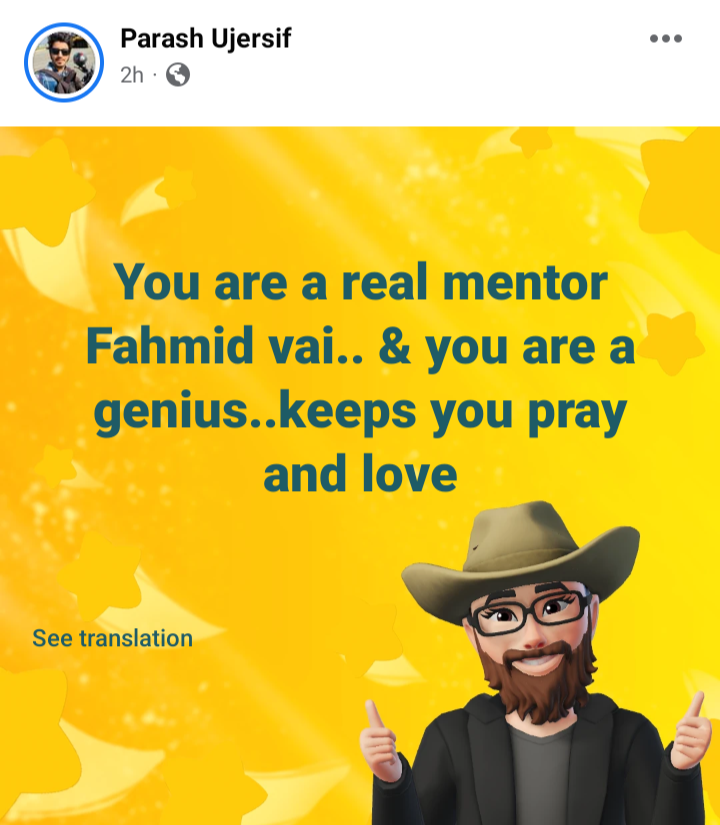Click the star beside 'you are a' text

point(672,343)
